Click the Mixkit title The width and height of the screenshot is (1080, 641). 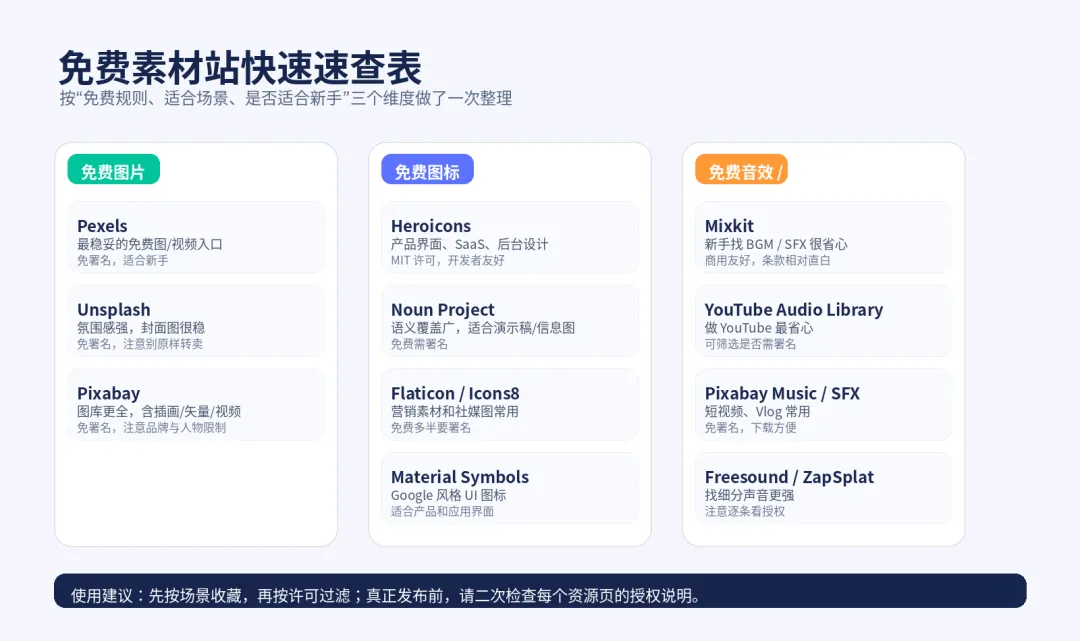point(729,226)
